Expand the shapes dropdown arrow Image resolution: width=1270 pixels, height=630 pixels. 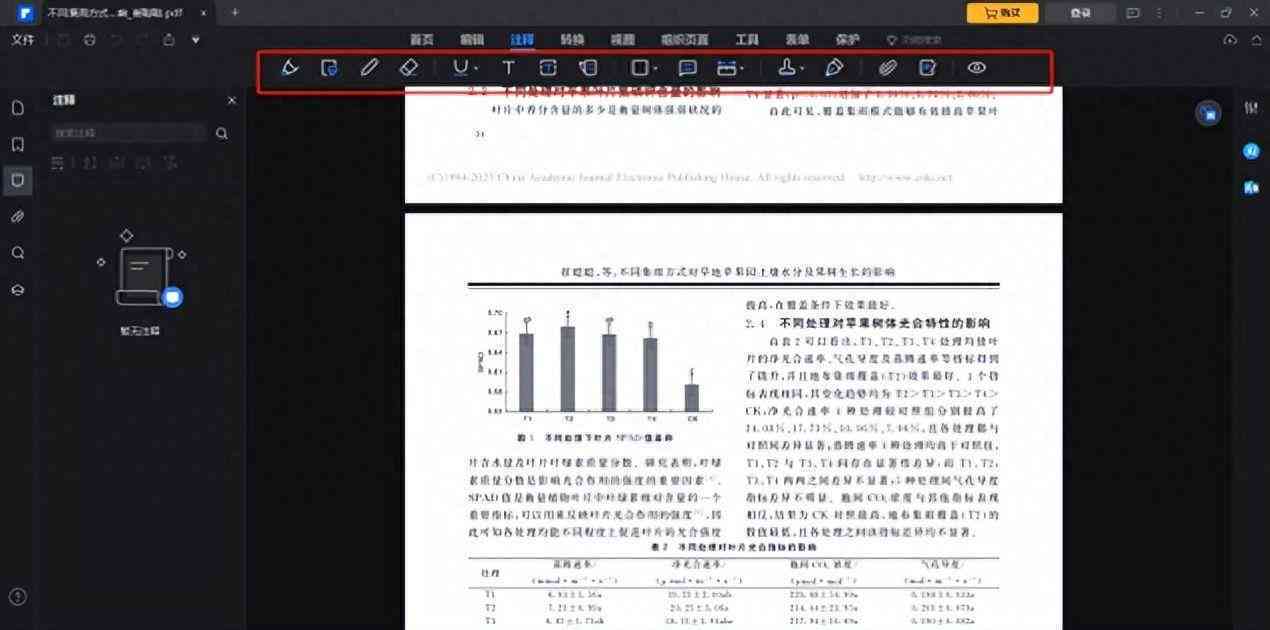(x=655, y=69)
